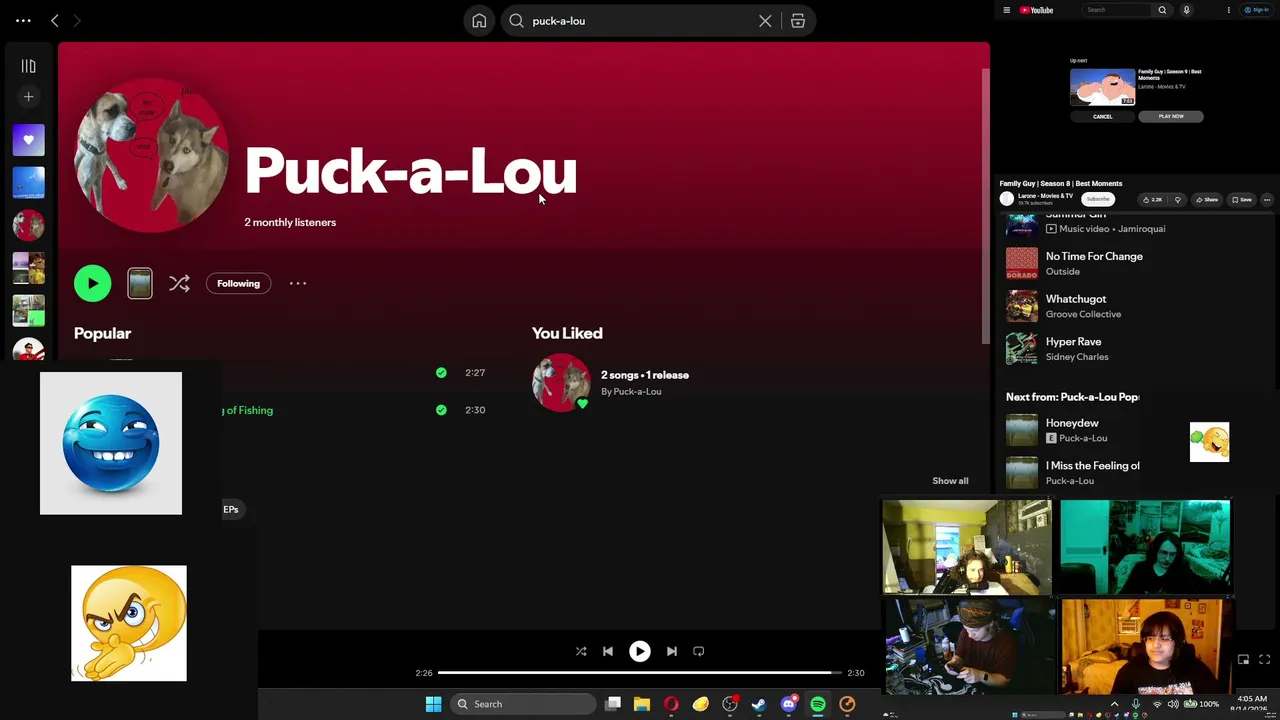Image resolution: width=1280 pixels, height=720 pixels.
Task: Show hidden system tray icons
Action: [x=1115, y=704]
